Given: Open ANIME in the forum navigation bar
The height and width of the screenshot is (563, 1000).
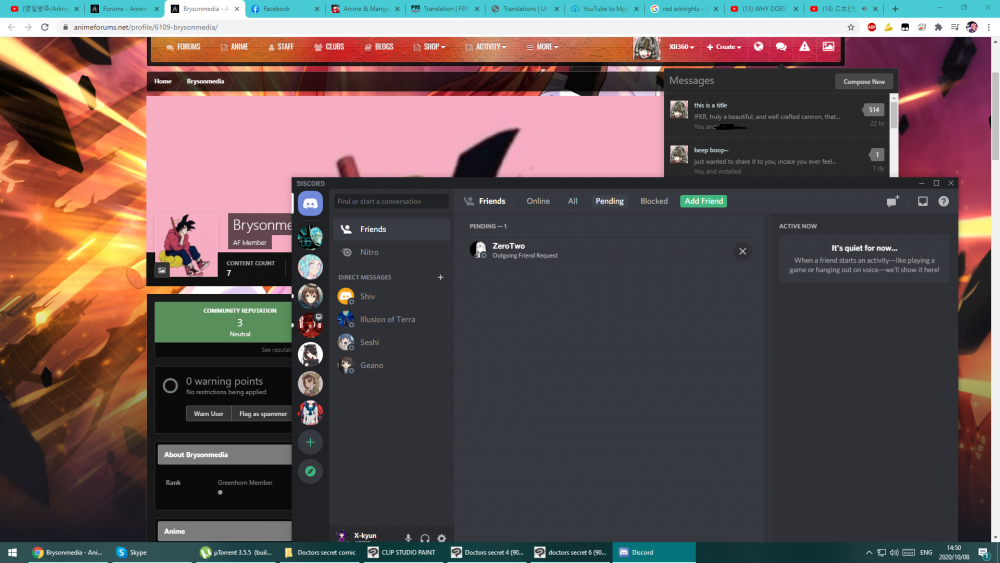Looking at the screenshot, I should coord(234,47).
